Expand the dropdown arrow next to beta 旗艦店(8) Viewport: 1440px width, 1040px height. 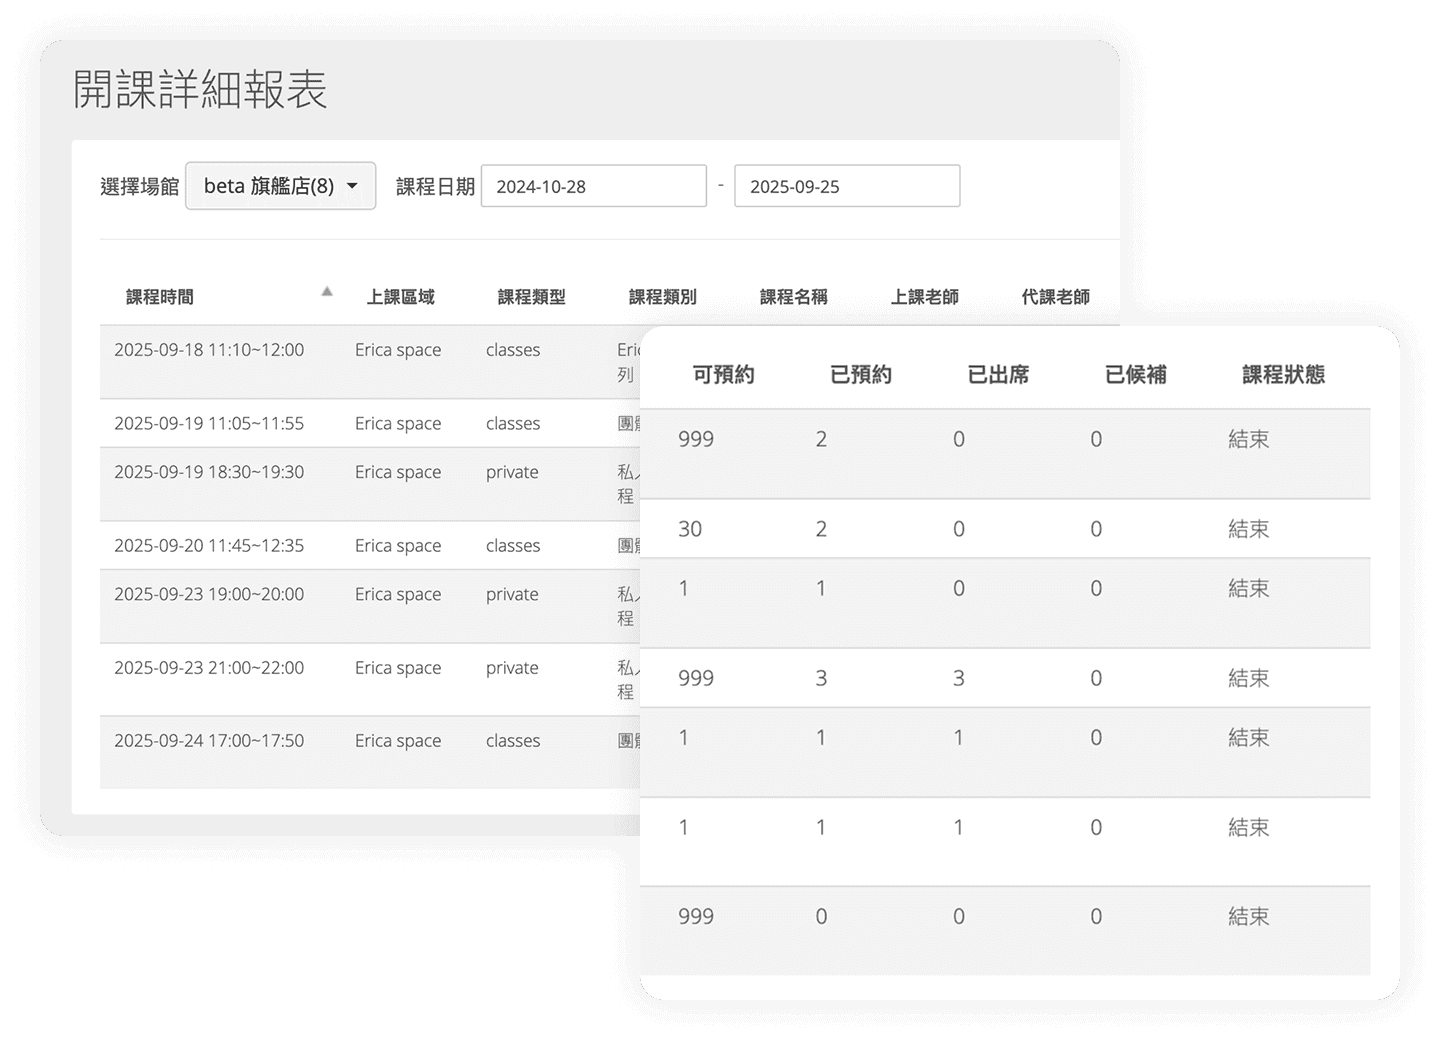(352, 185)
